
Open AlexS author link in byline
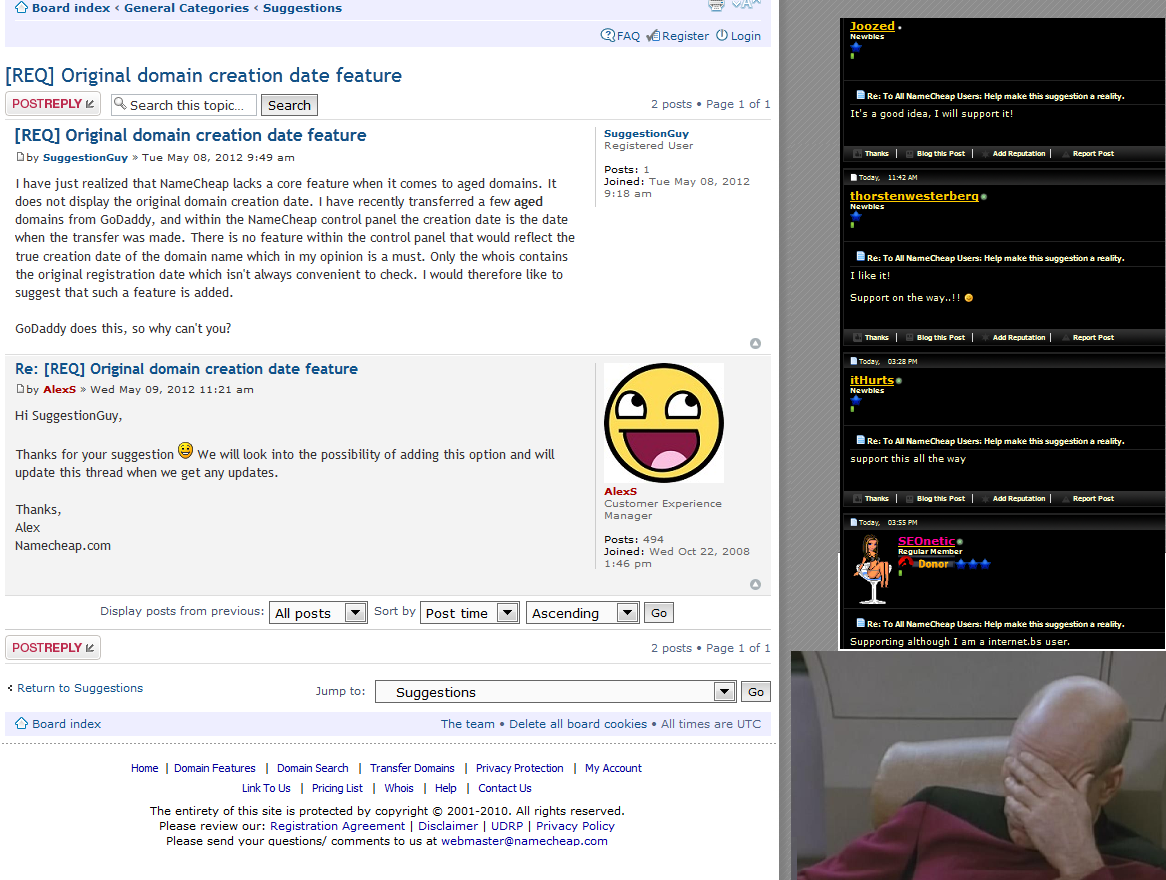(59, 390)
